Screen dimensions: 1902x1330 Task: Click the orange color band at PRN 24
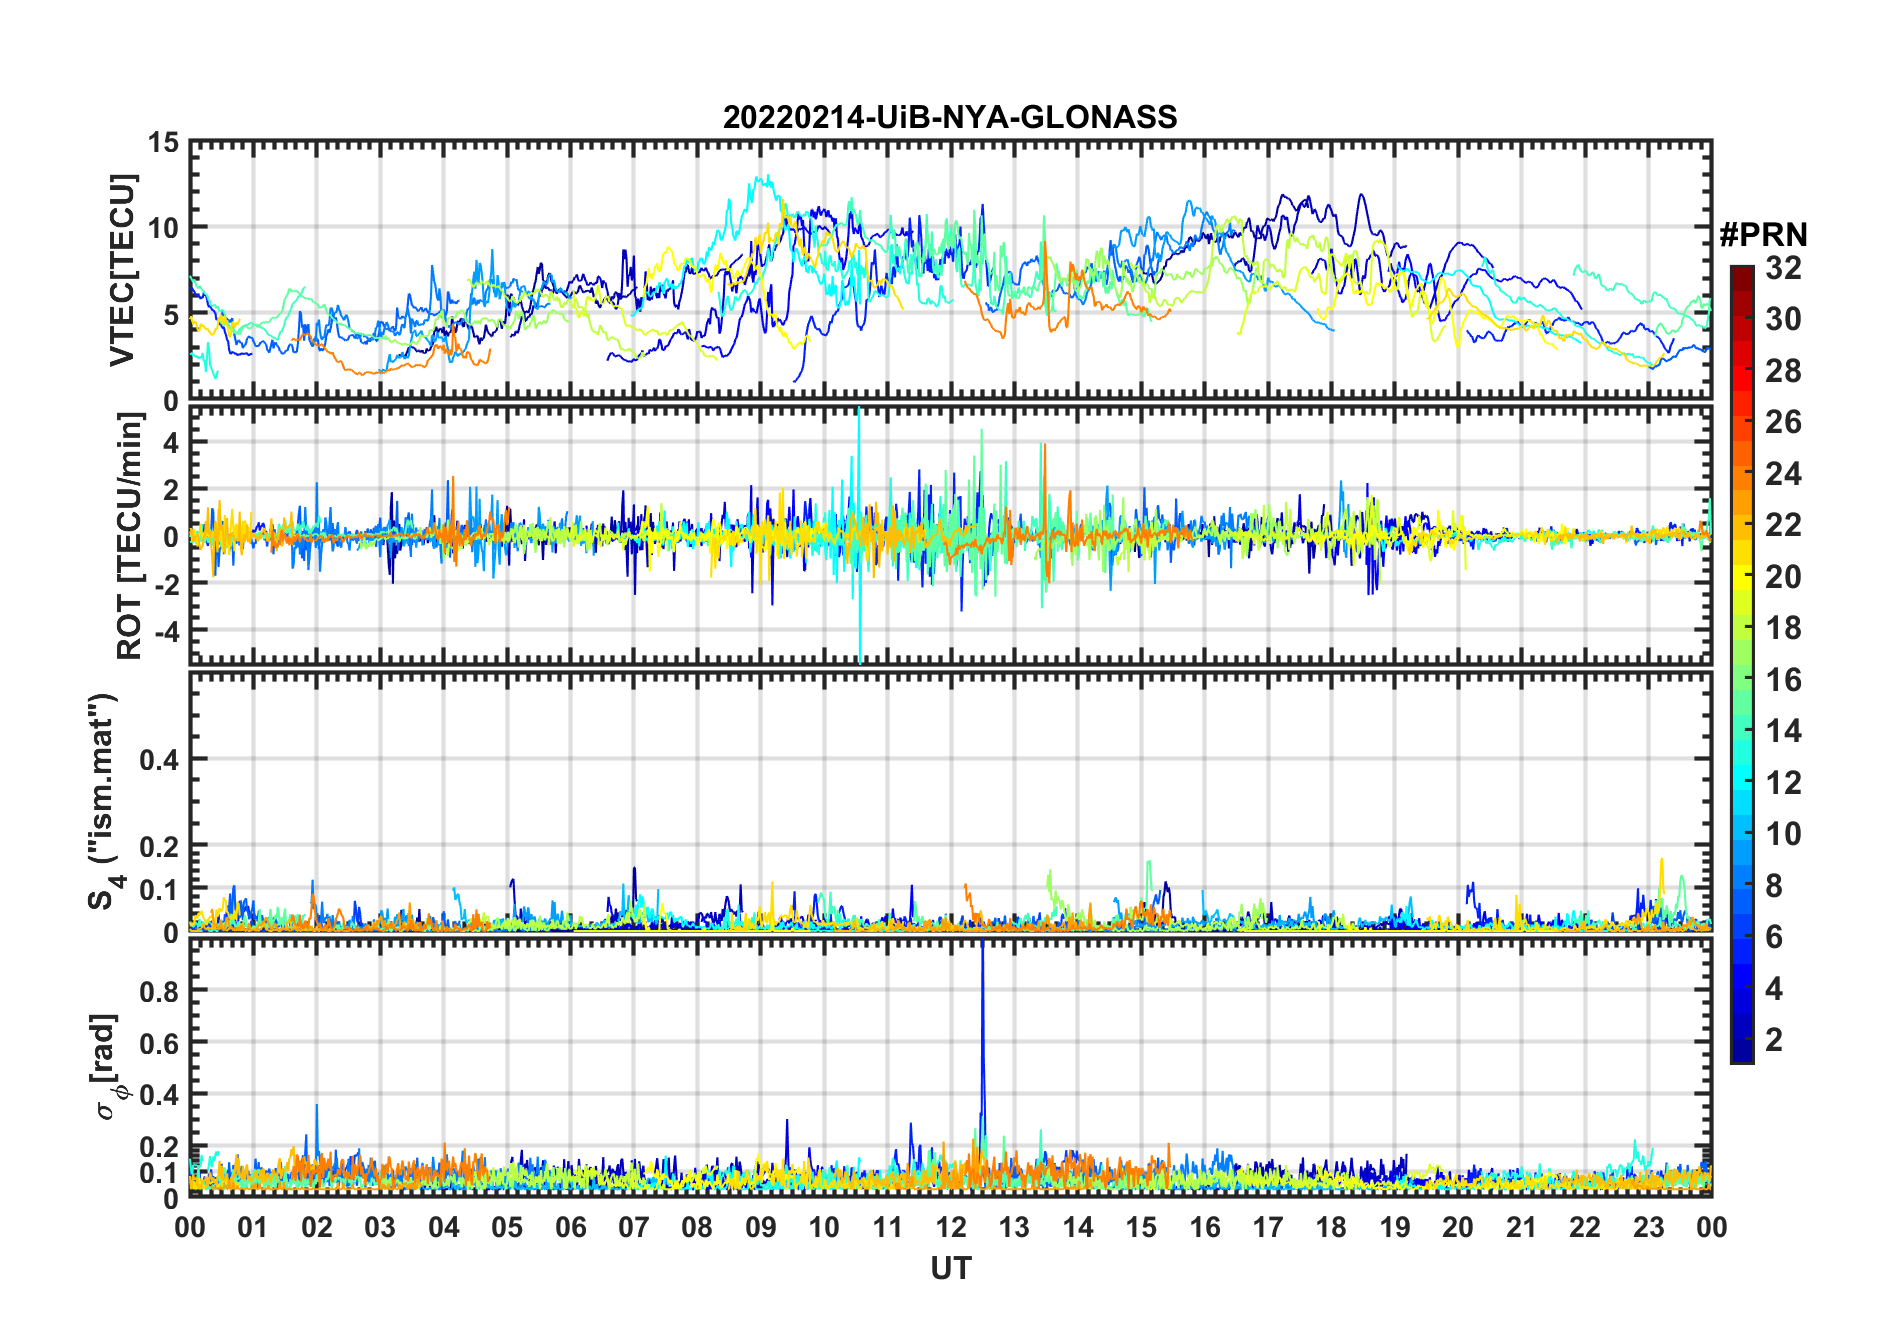[1741, 474]
